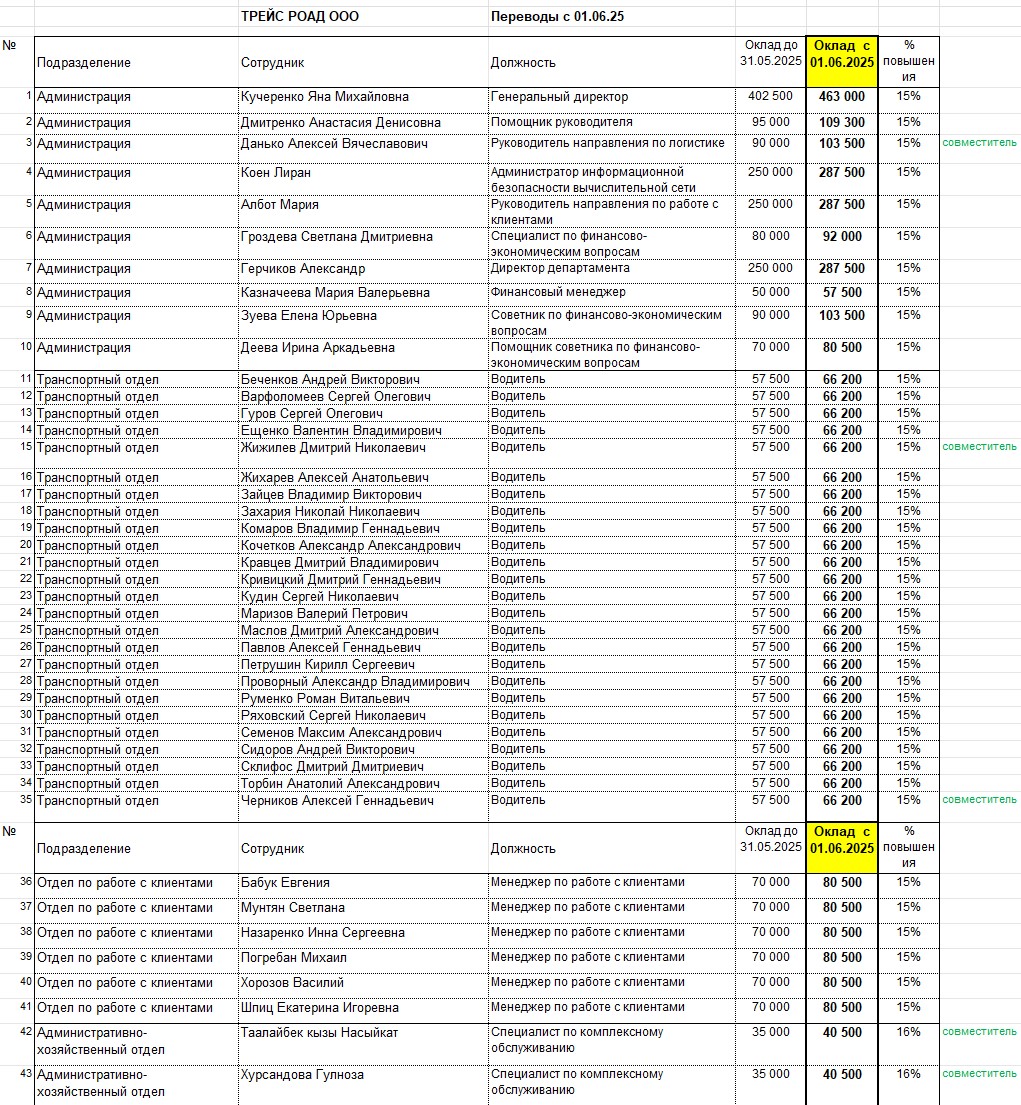Click the Директор департамента position cell
The height and width of the screenshot is (1105, 1021).
(x=560, y=268)
